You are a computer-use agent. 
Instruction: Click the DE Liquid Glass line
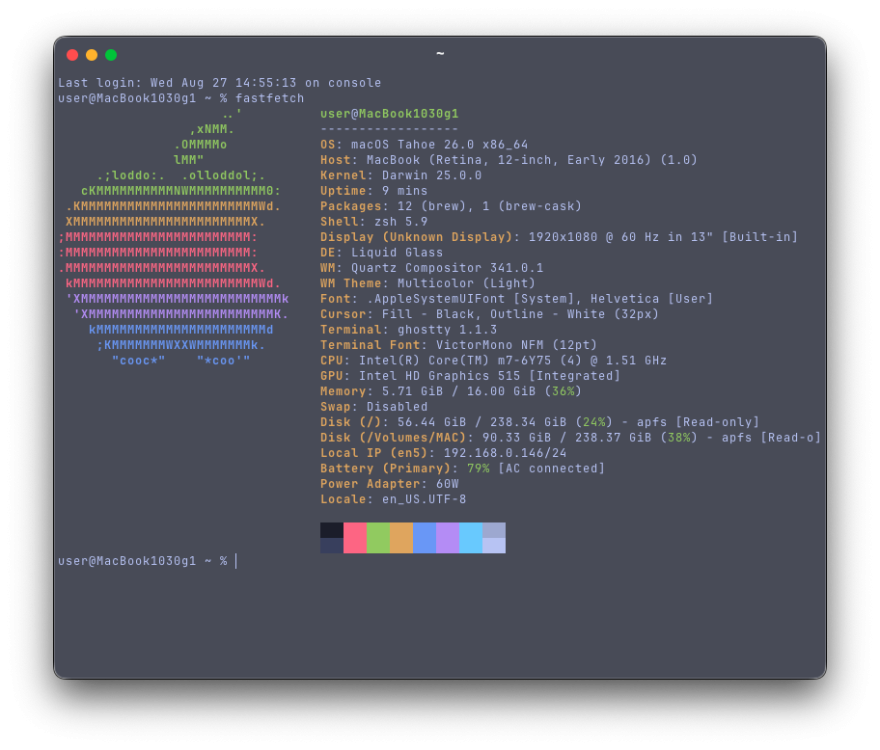point(382,253)
